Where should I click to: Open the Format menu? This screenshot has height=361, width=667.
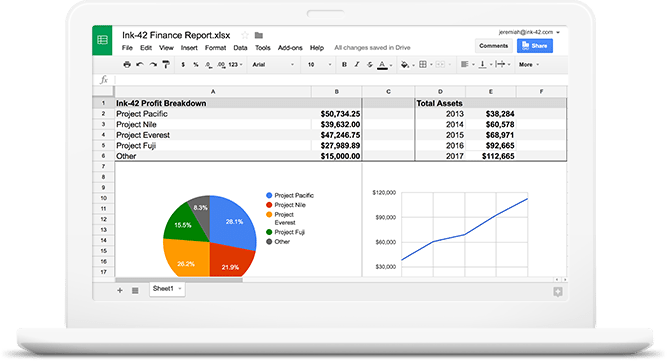point(215,48)
